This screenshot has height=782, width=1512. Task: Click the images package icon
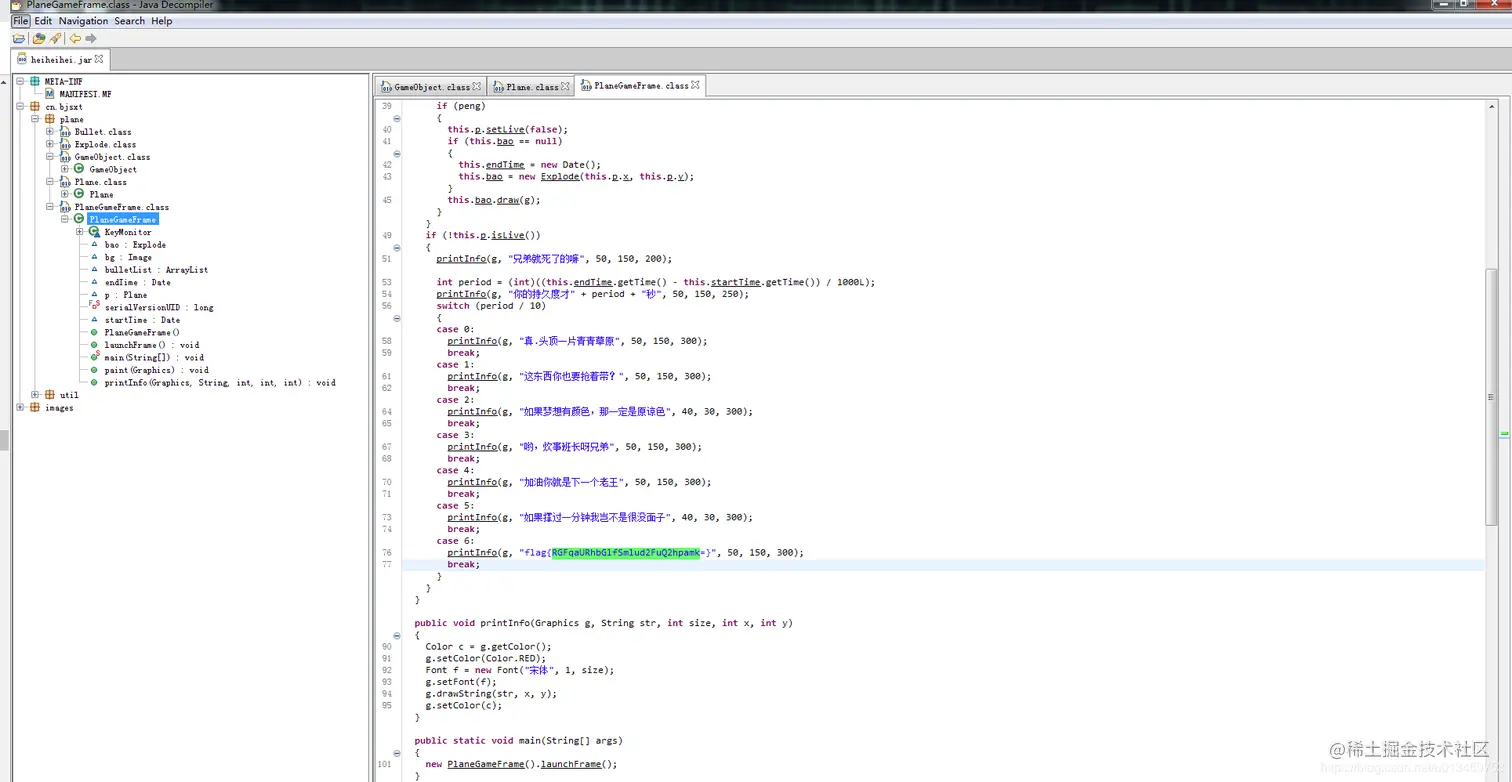[35, 407]
